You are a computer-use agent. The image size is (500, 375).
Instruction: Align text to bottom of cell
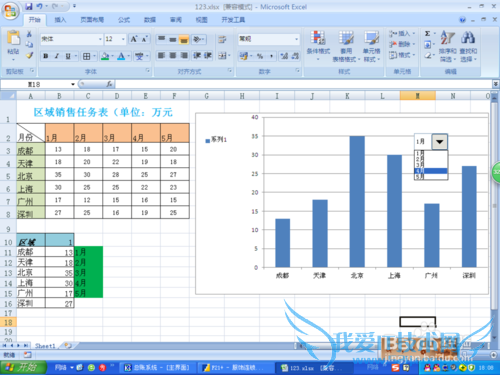point(183,39)
